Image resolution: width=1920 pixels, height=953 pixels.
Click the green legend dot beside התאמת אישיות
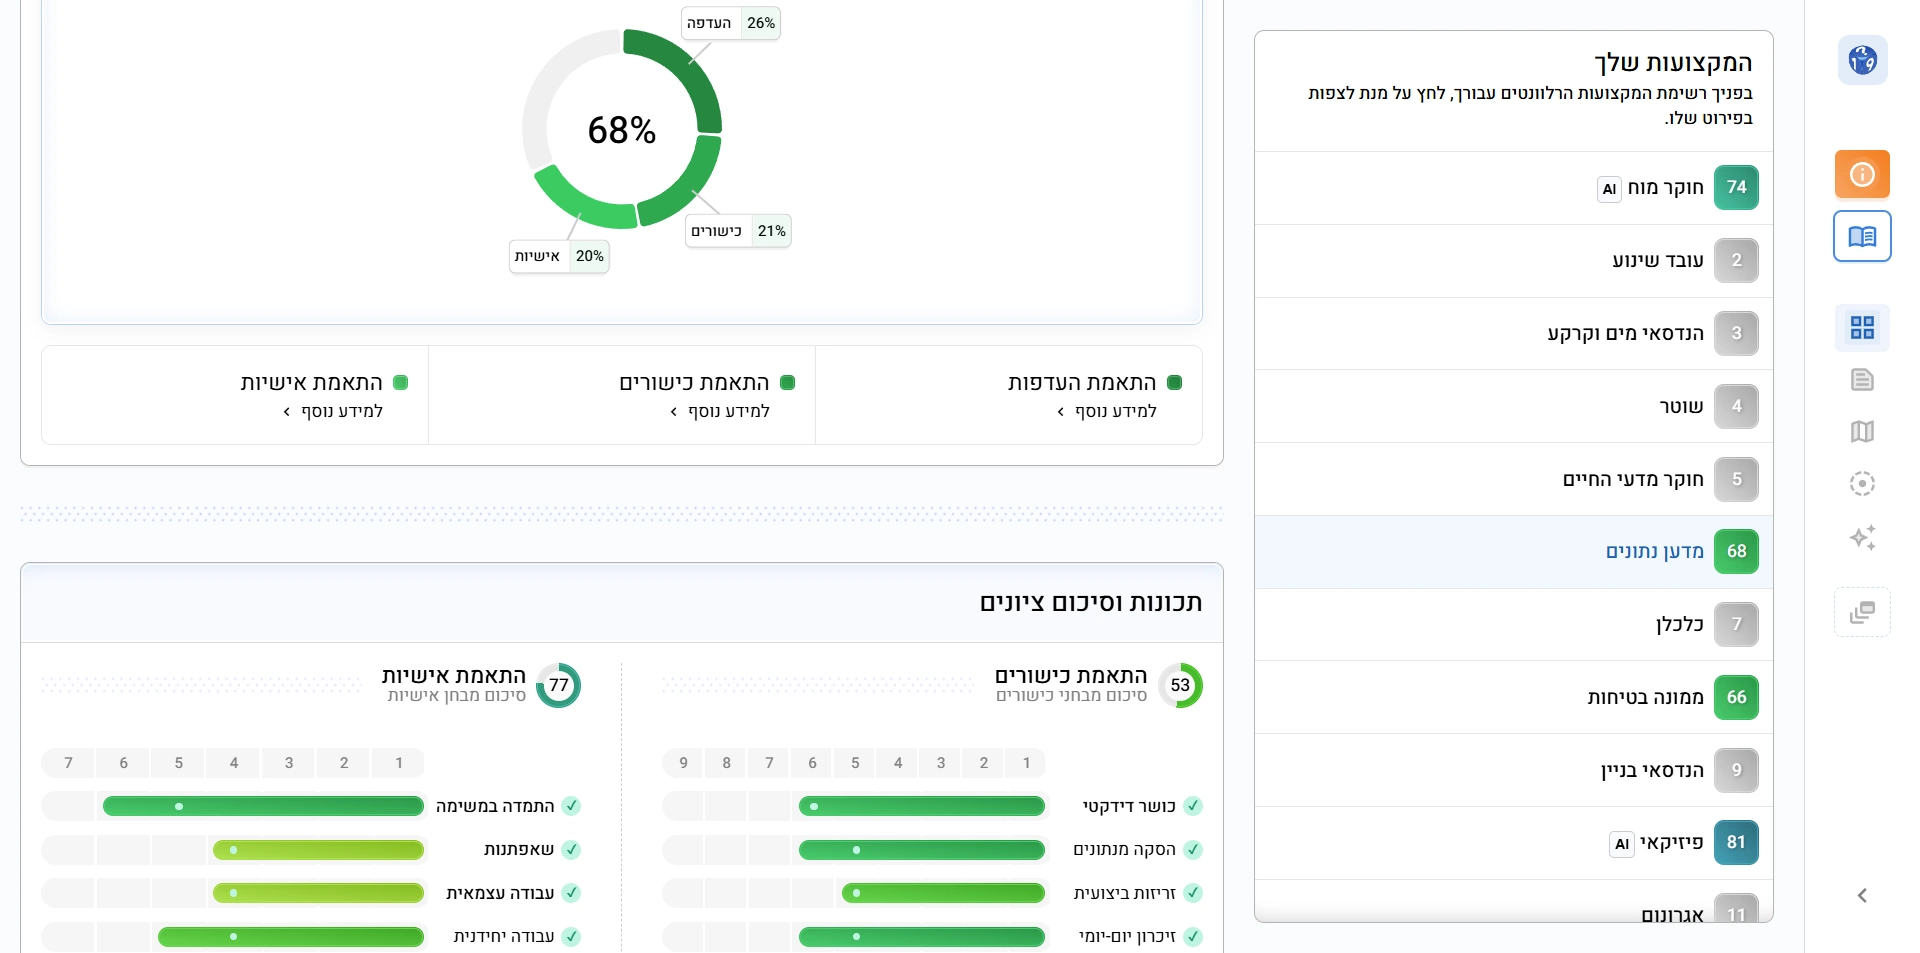click(x=401, y=382)
